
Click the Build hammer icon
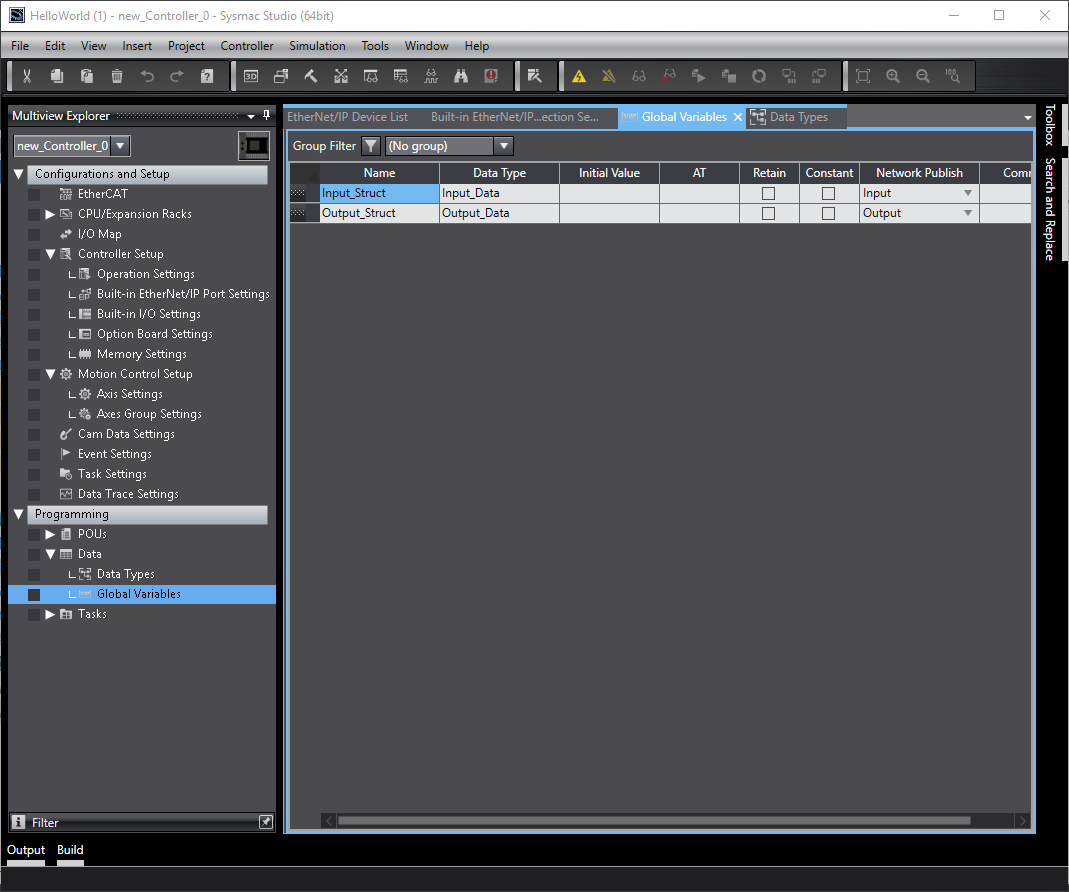(x=311, y=76)
